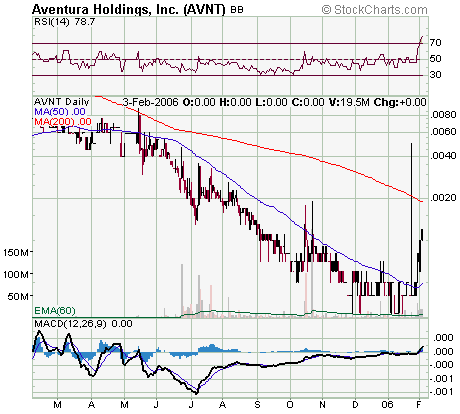The width and height of the screenshot is (460, 414).
Task: Click the 50M volume axis label
Action: click(19, 296)
